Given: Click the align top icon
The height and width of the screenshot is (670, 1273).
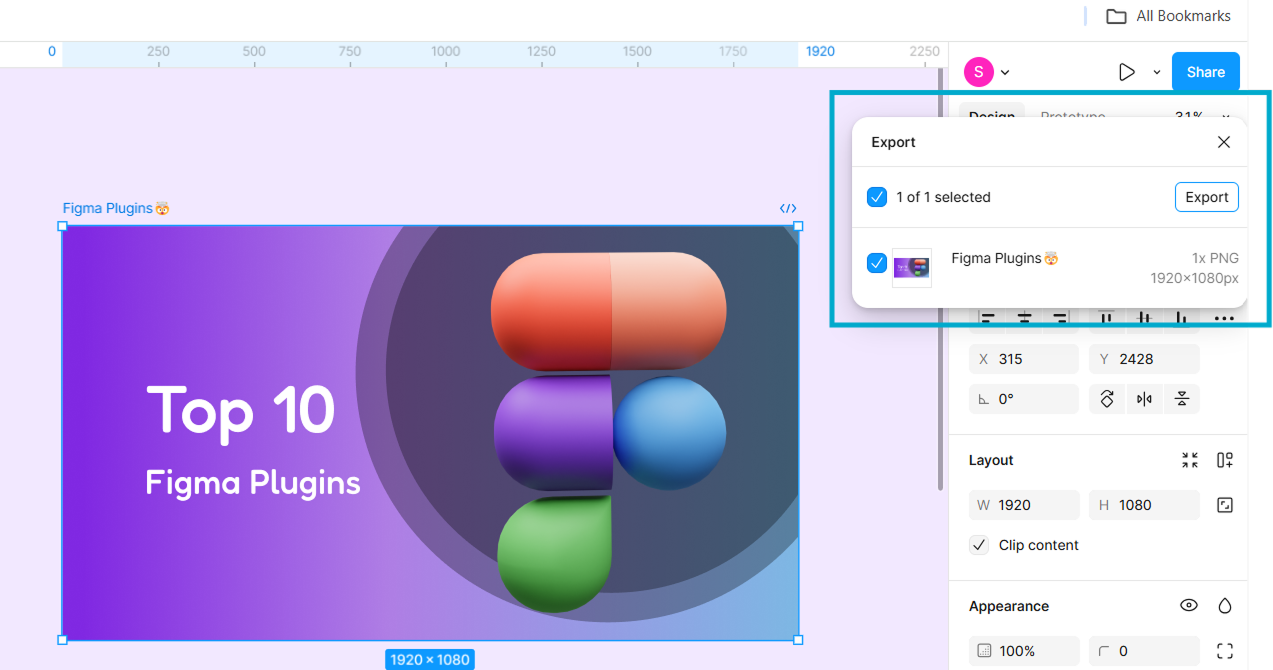Looking at the screenshot, I should pyautogui.click(x=1107, y=318).
